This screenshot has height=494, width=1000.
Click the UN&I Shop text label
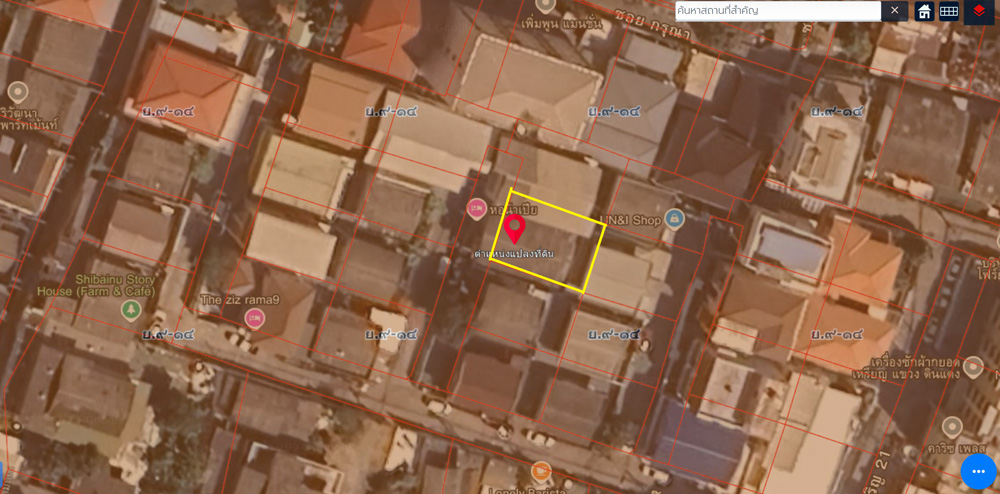631,219
